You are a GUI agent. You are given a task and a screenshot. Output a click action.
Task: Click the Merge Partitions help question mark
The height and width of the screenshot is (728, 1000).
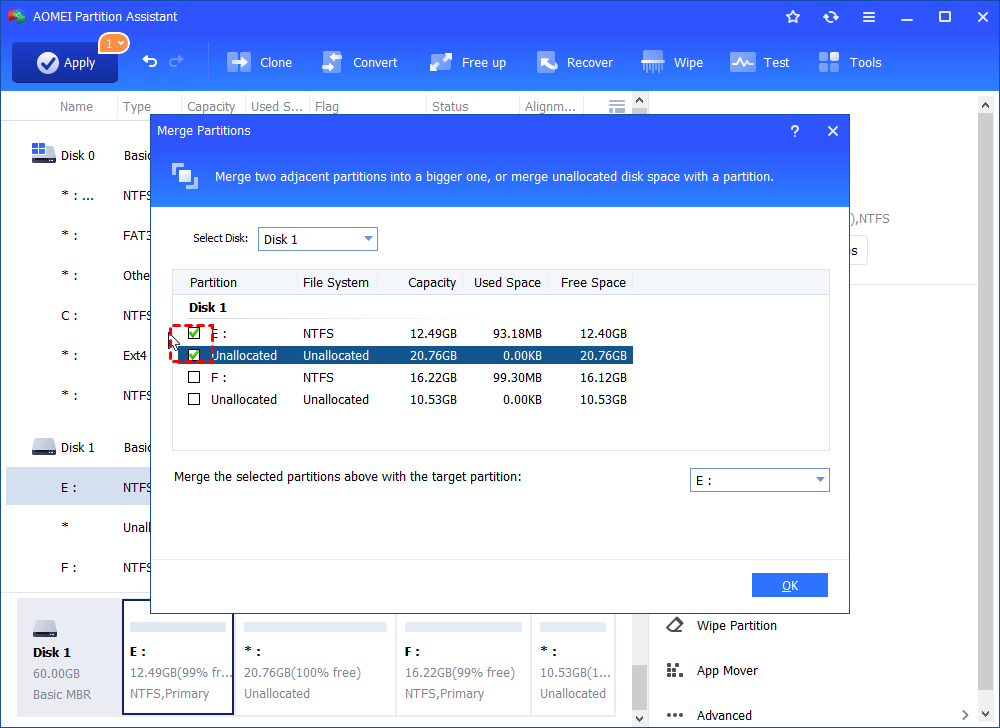tap(795, 131)
